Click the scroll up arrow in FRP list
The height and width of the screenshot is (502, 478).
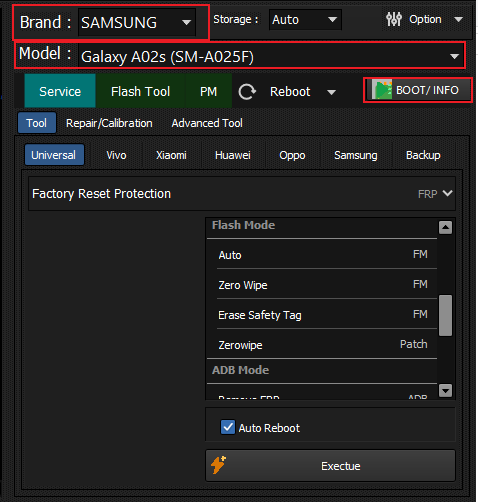point(445,228)
